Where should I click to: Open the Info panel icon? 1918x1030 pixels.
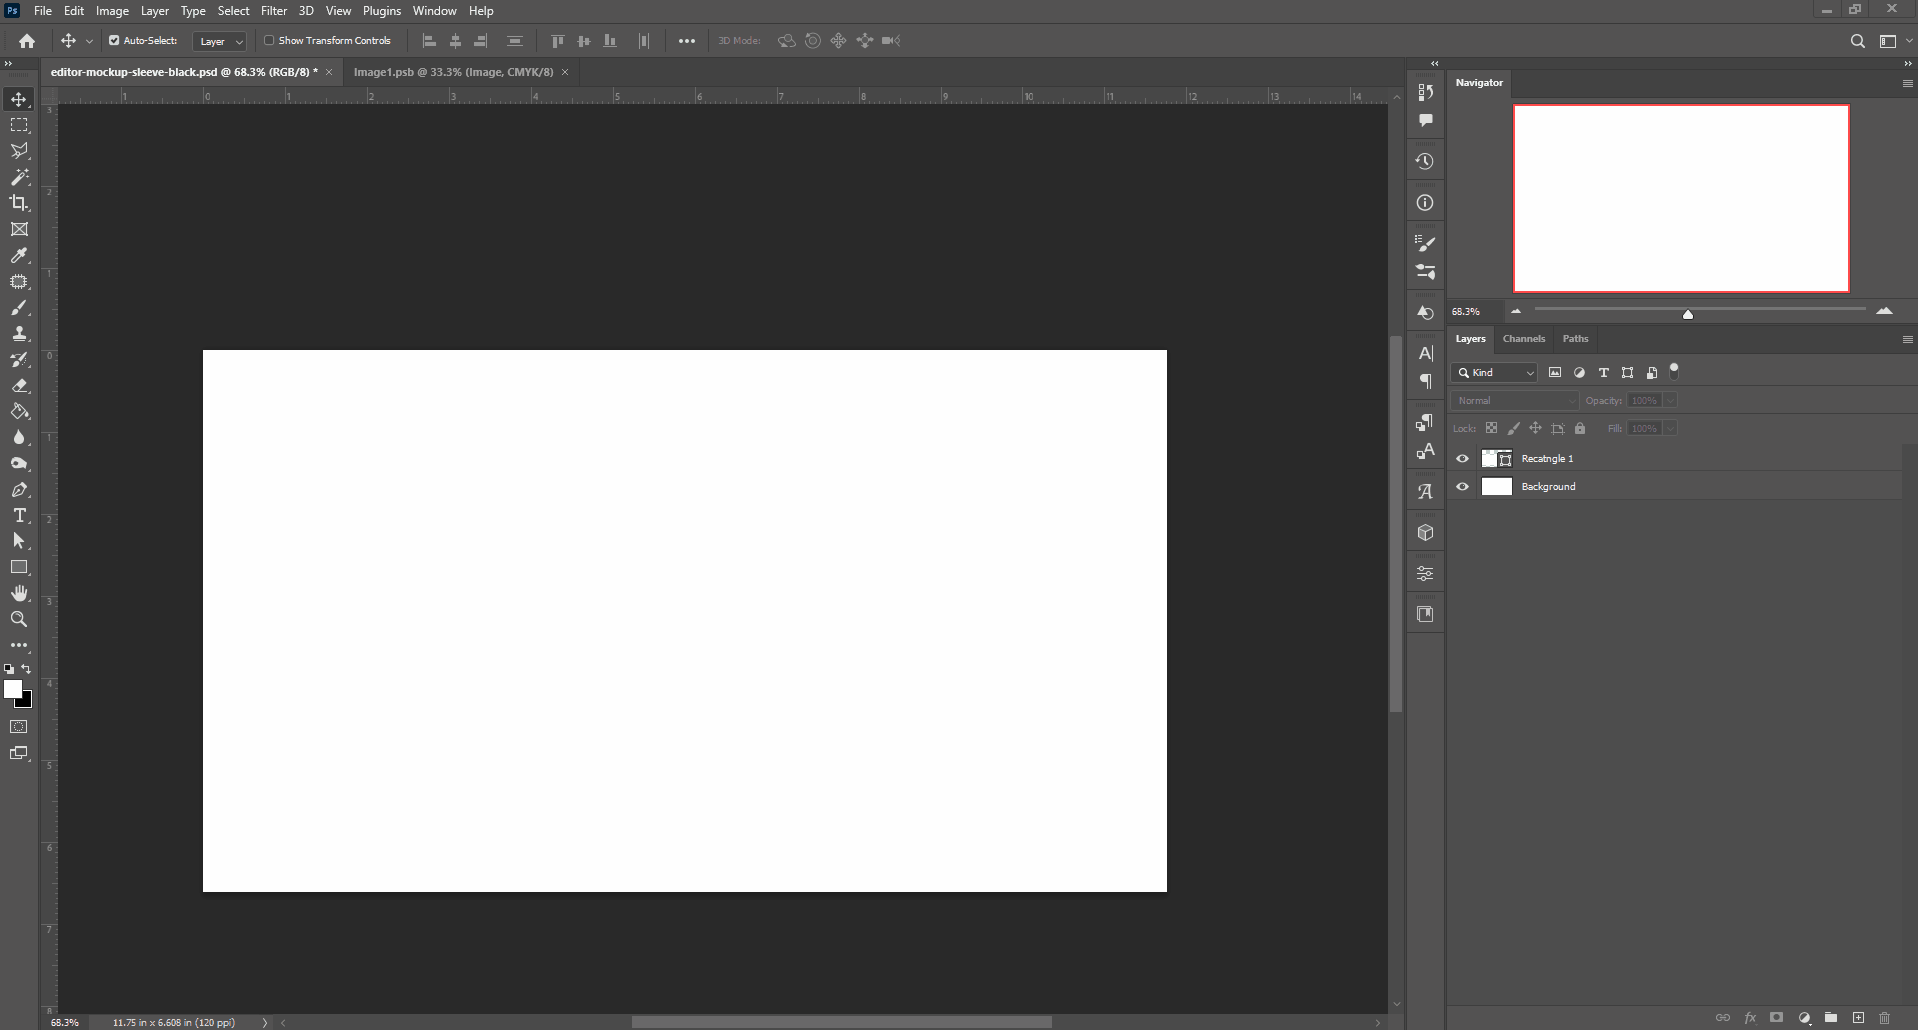tap(1424, 202)
